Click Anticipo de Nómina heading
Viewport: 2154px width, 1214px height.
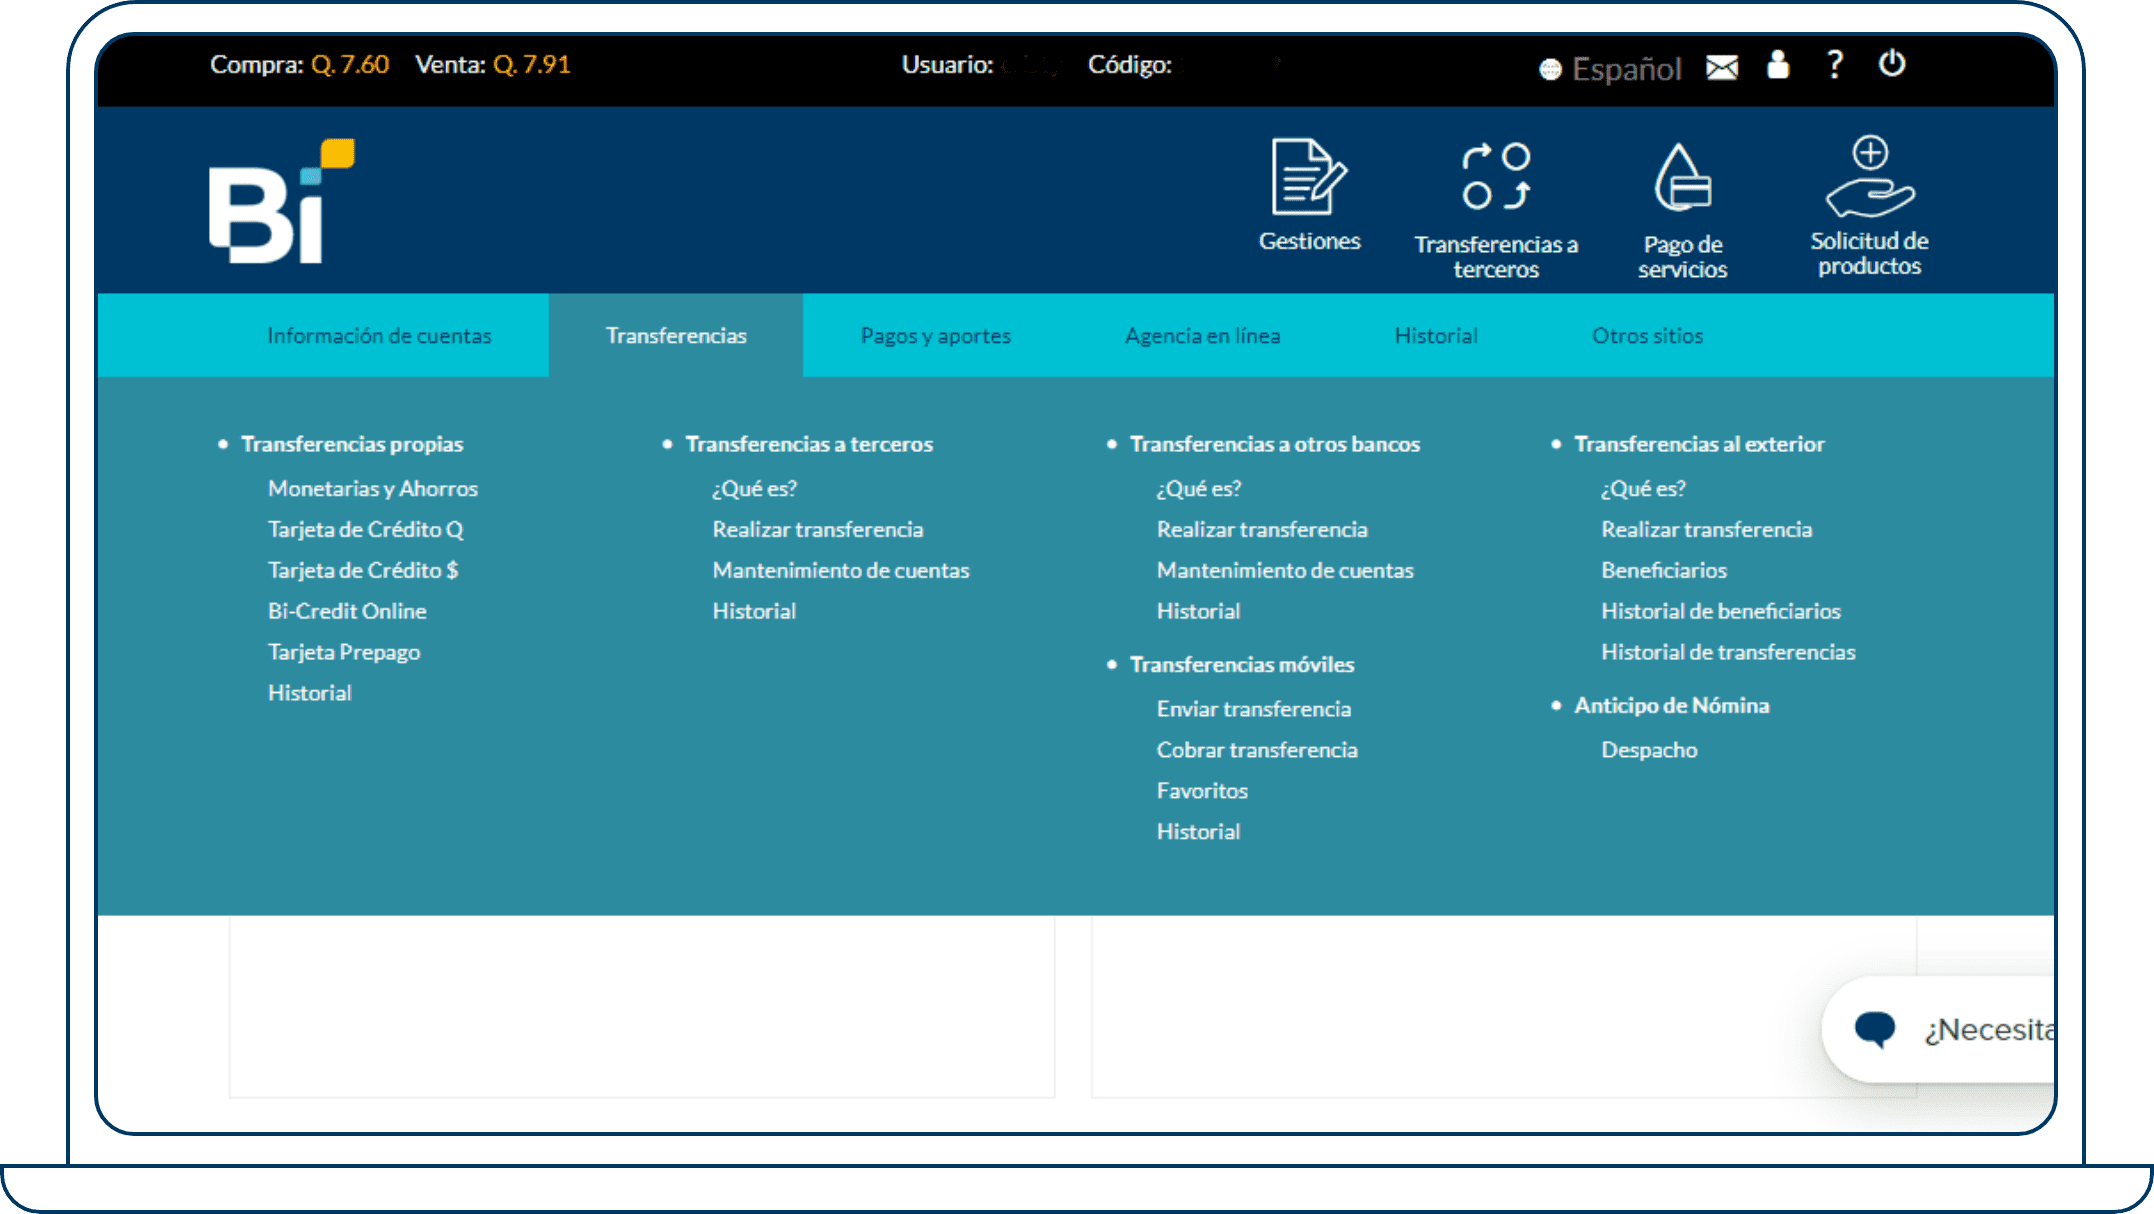1672,706
